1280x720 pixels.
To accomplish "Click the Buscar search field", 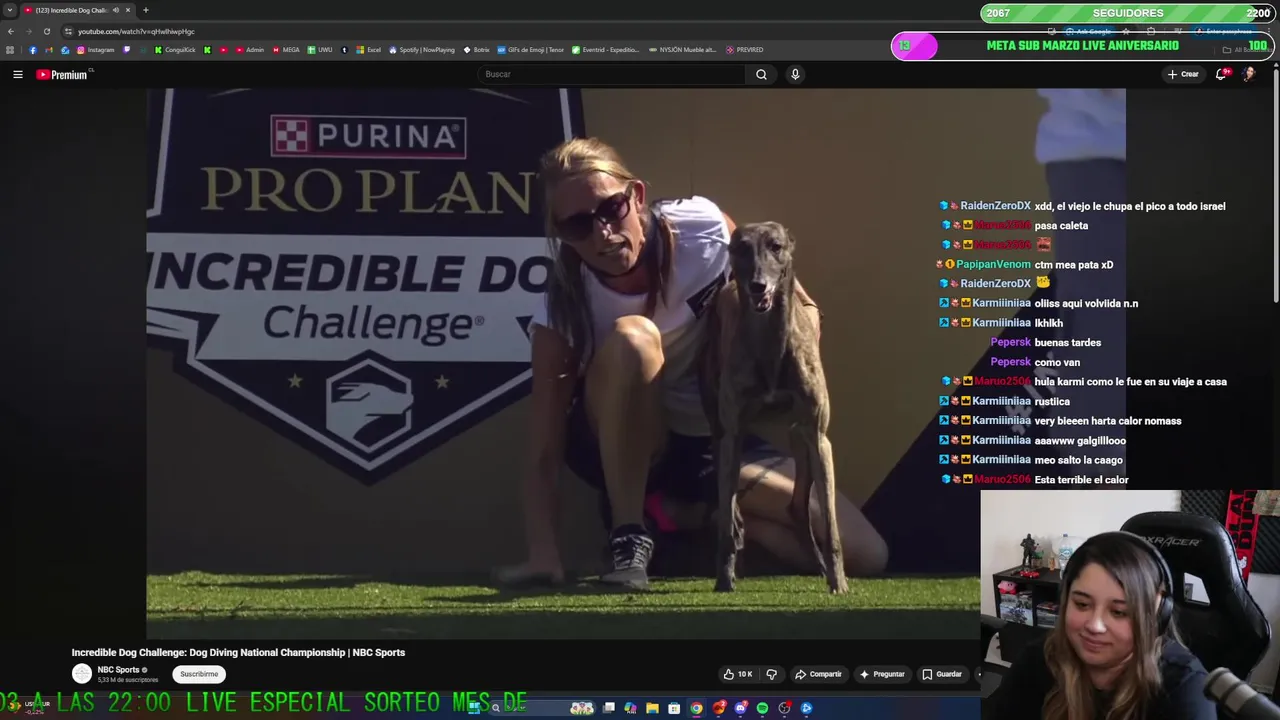I will click(612, 74).
